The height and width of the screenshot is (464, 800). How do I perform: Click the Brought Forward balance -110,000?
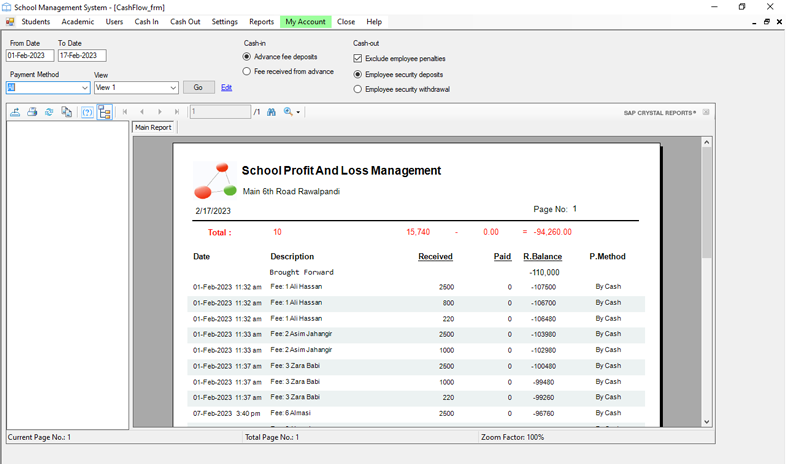(x=544, y=273)
